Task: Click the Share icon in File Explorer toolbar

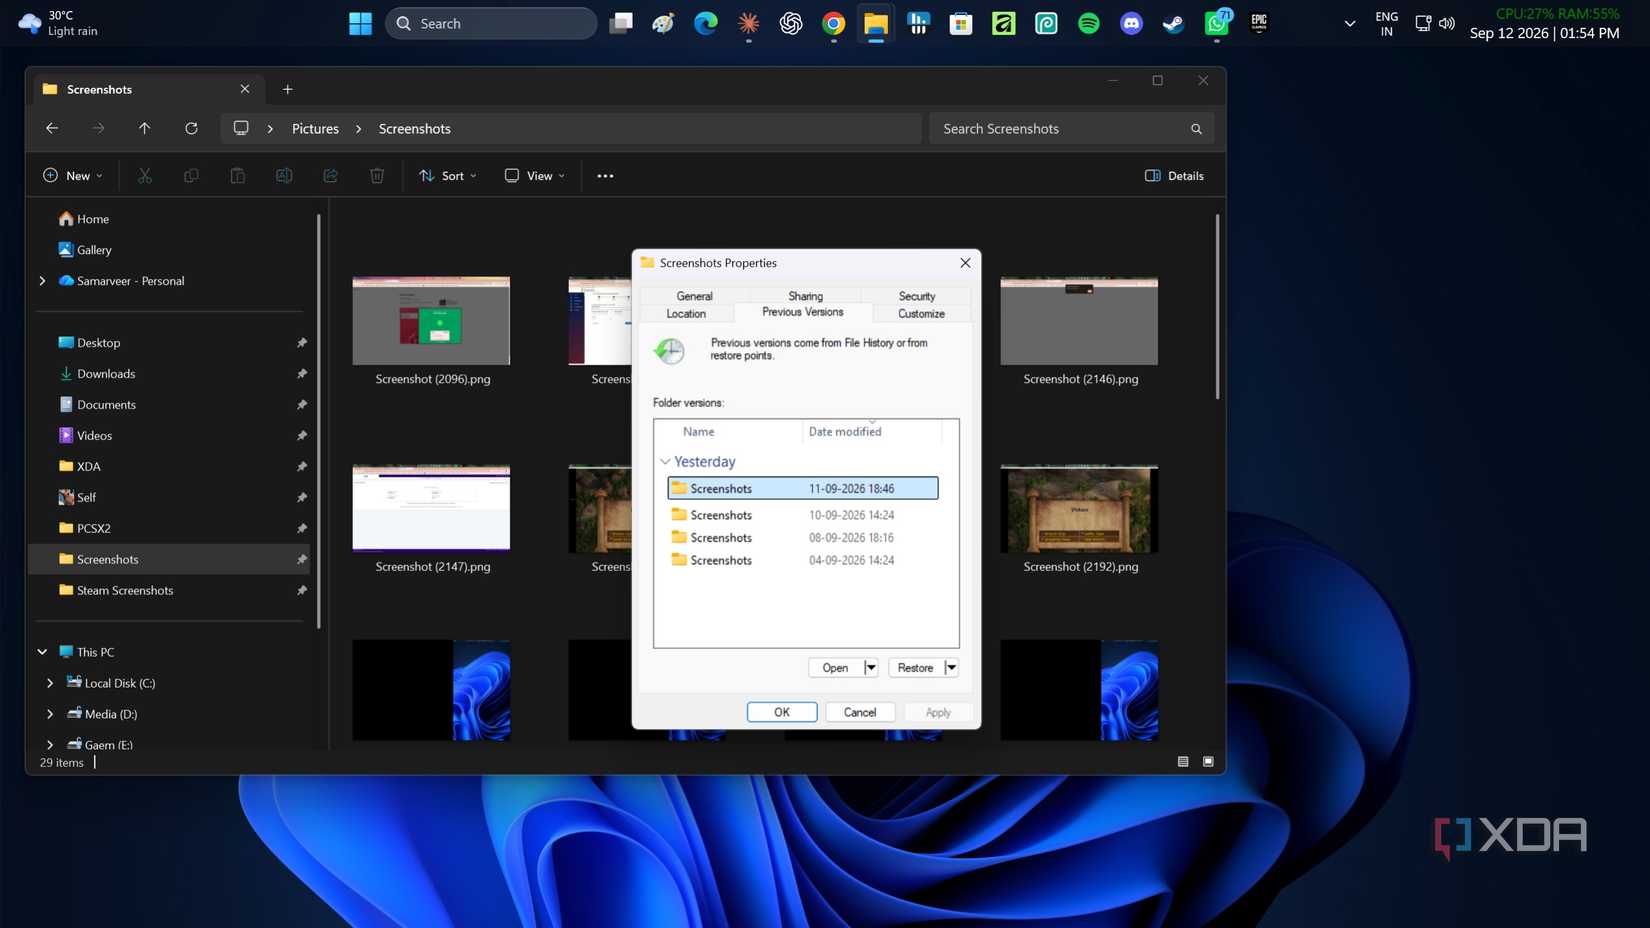Action: (x=330, y=175)
